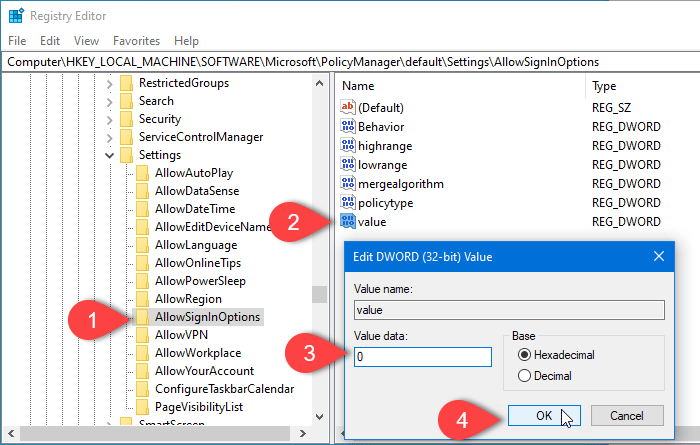700x445 pixels.
Task: Select the highrange DWORD icon
Action: click(348, 146)
